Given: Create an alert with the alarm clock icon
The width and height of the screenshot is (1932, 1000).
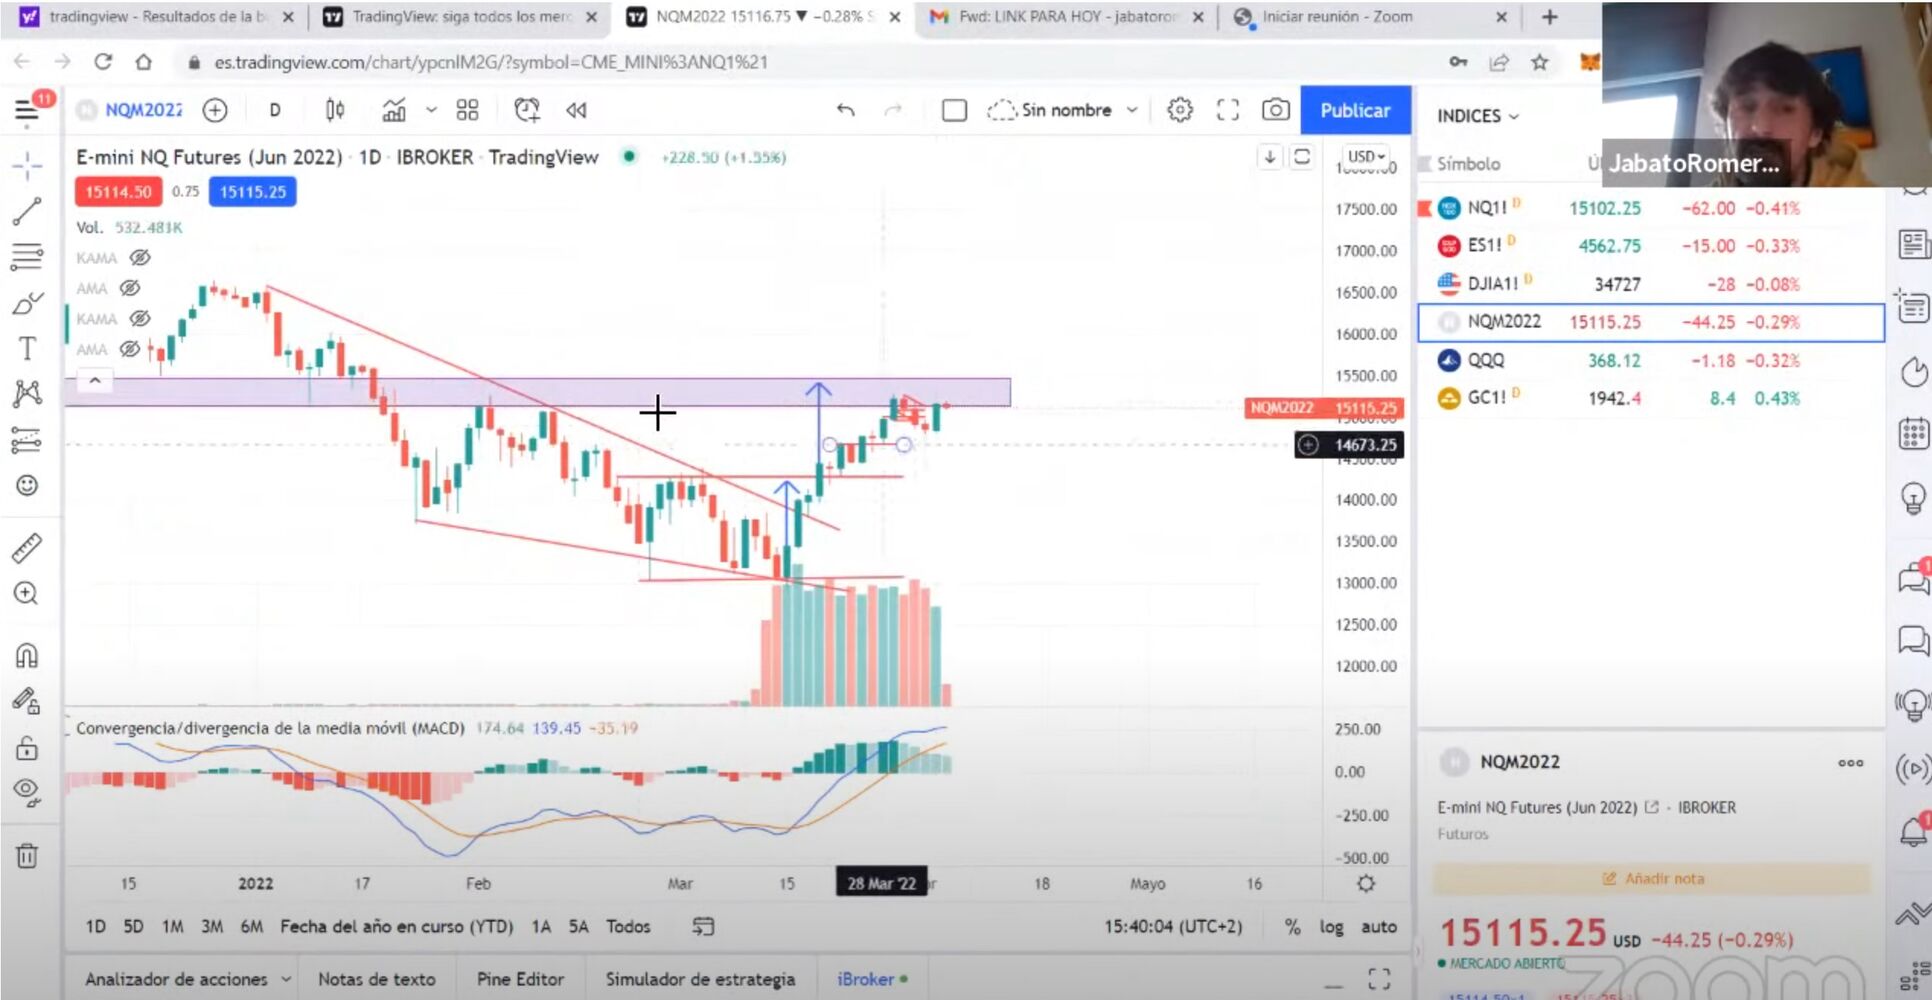Looking at the screenshot, I should tap(526, 110).
